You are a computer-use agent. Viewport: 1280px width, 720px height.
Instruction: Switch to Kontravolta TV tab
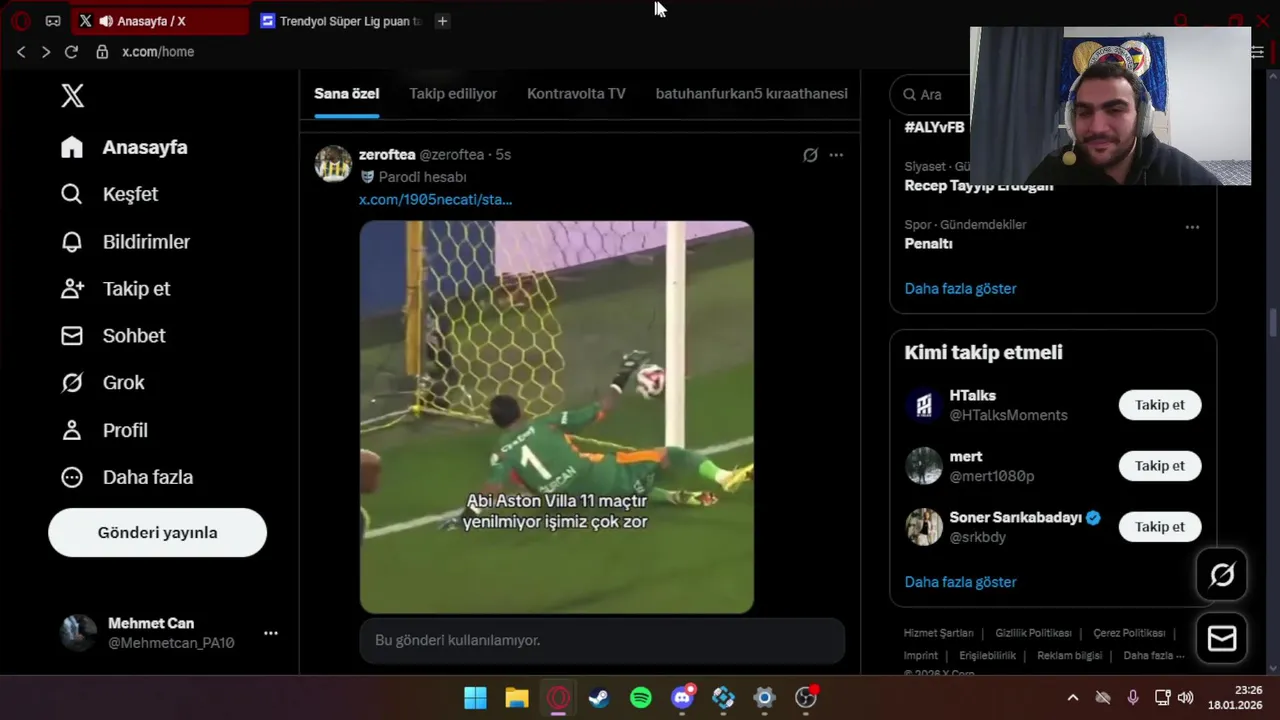[576, 94]
